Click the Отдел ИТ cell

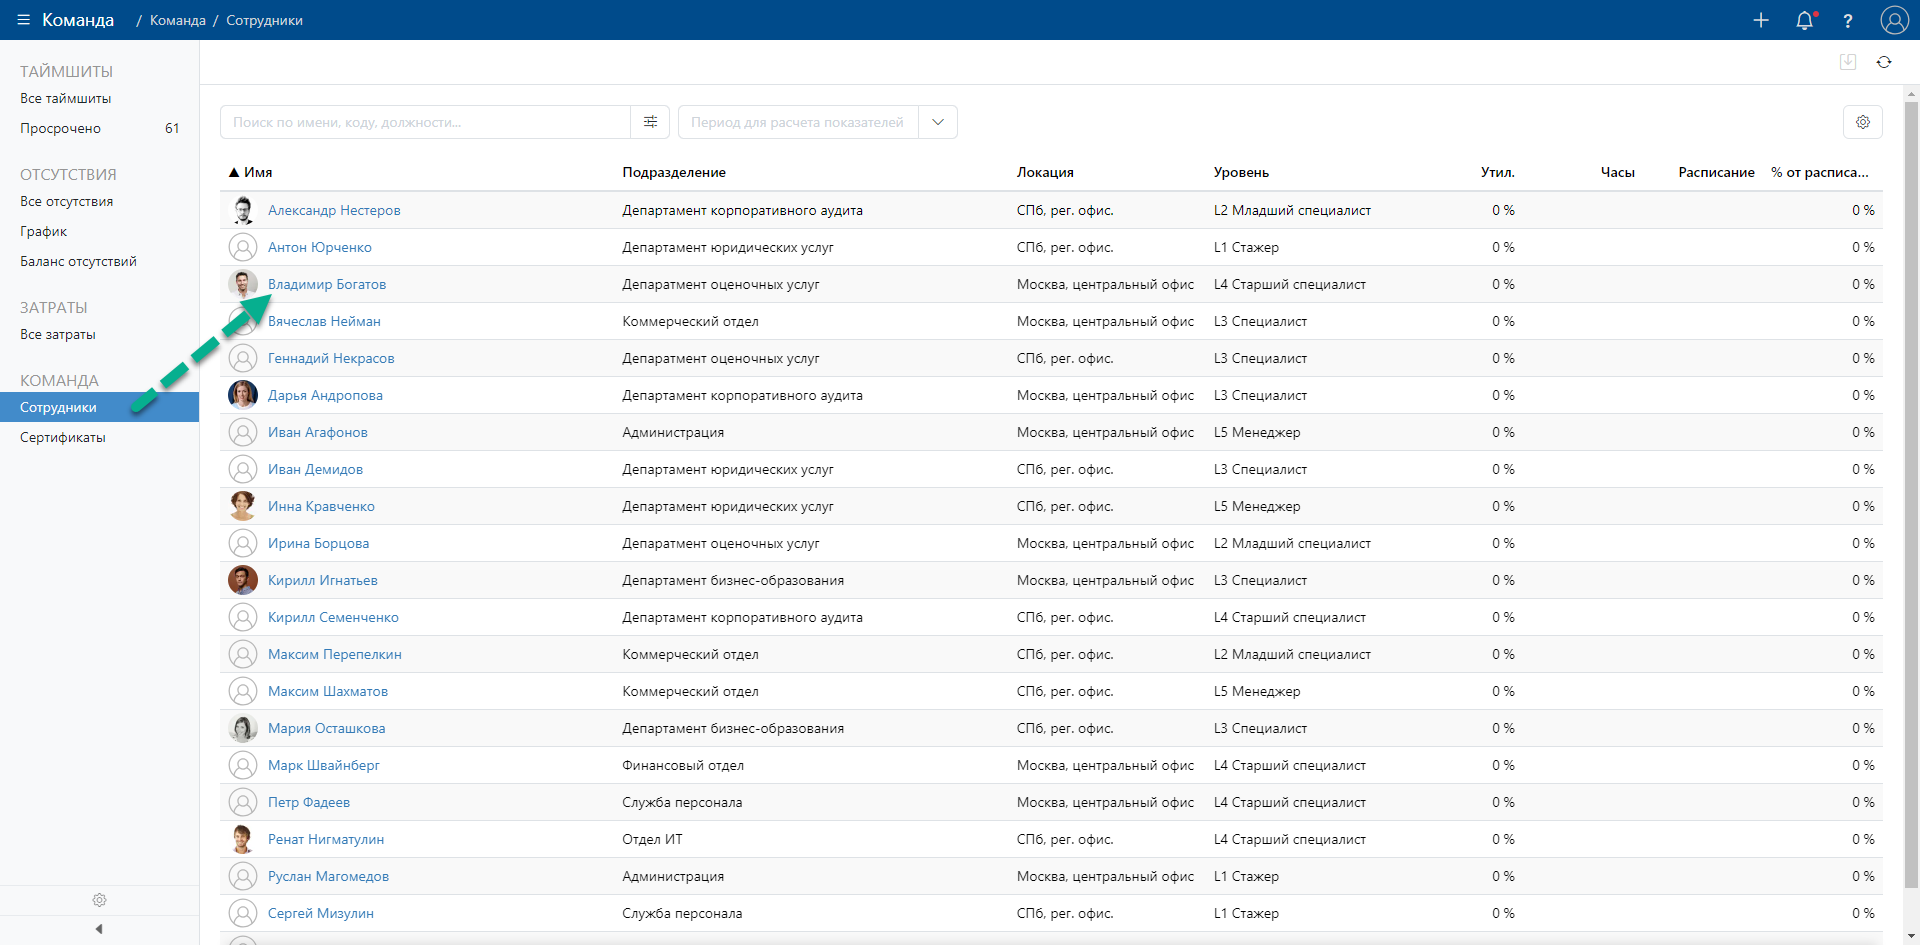click(652, 839)
